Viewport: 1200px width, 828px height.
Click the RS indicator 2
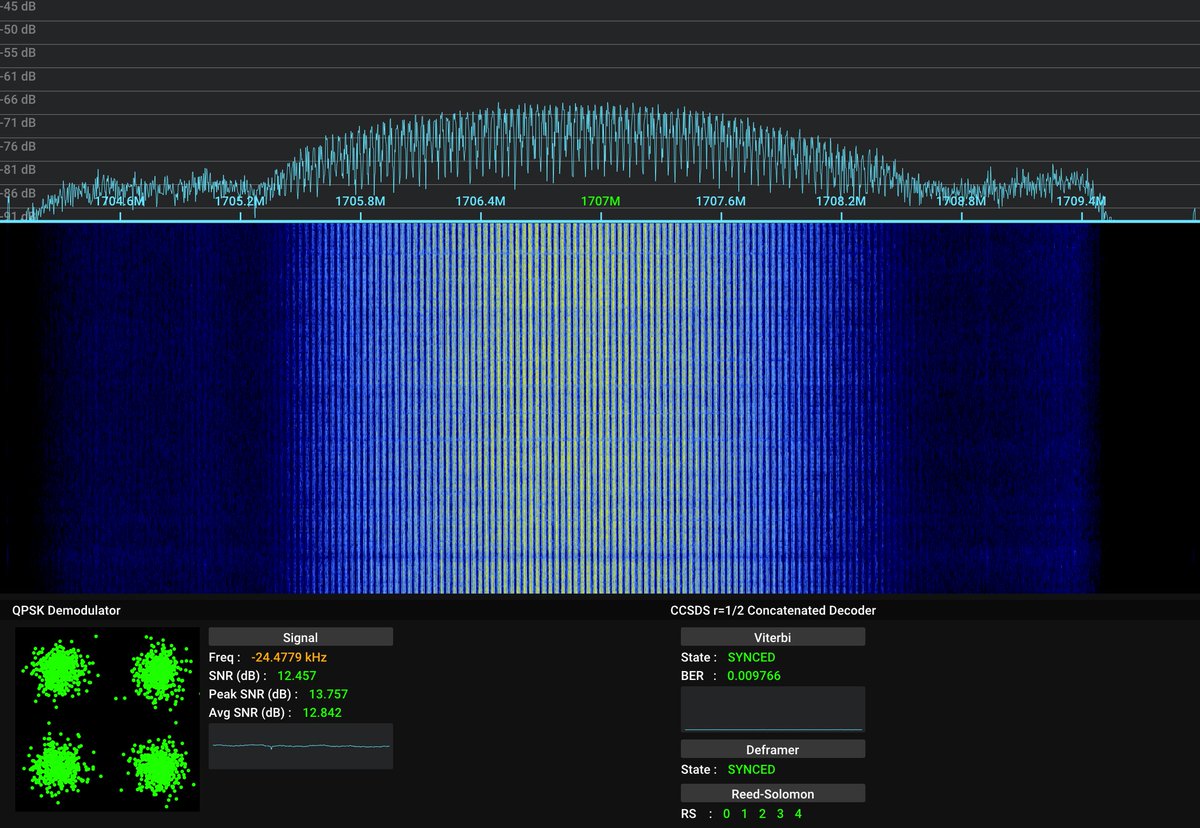(762, 814)
